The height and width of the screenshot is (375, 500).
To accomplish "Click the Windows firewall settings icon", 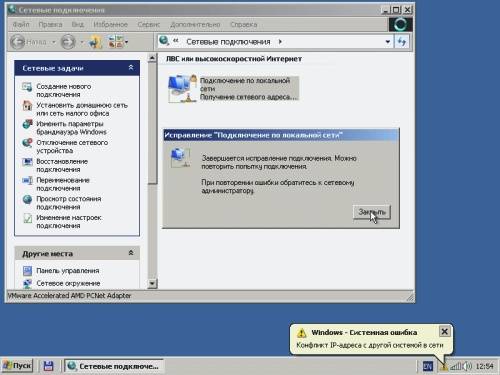I will [27, 124].
